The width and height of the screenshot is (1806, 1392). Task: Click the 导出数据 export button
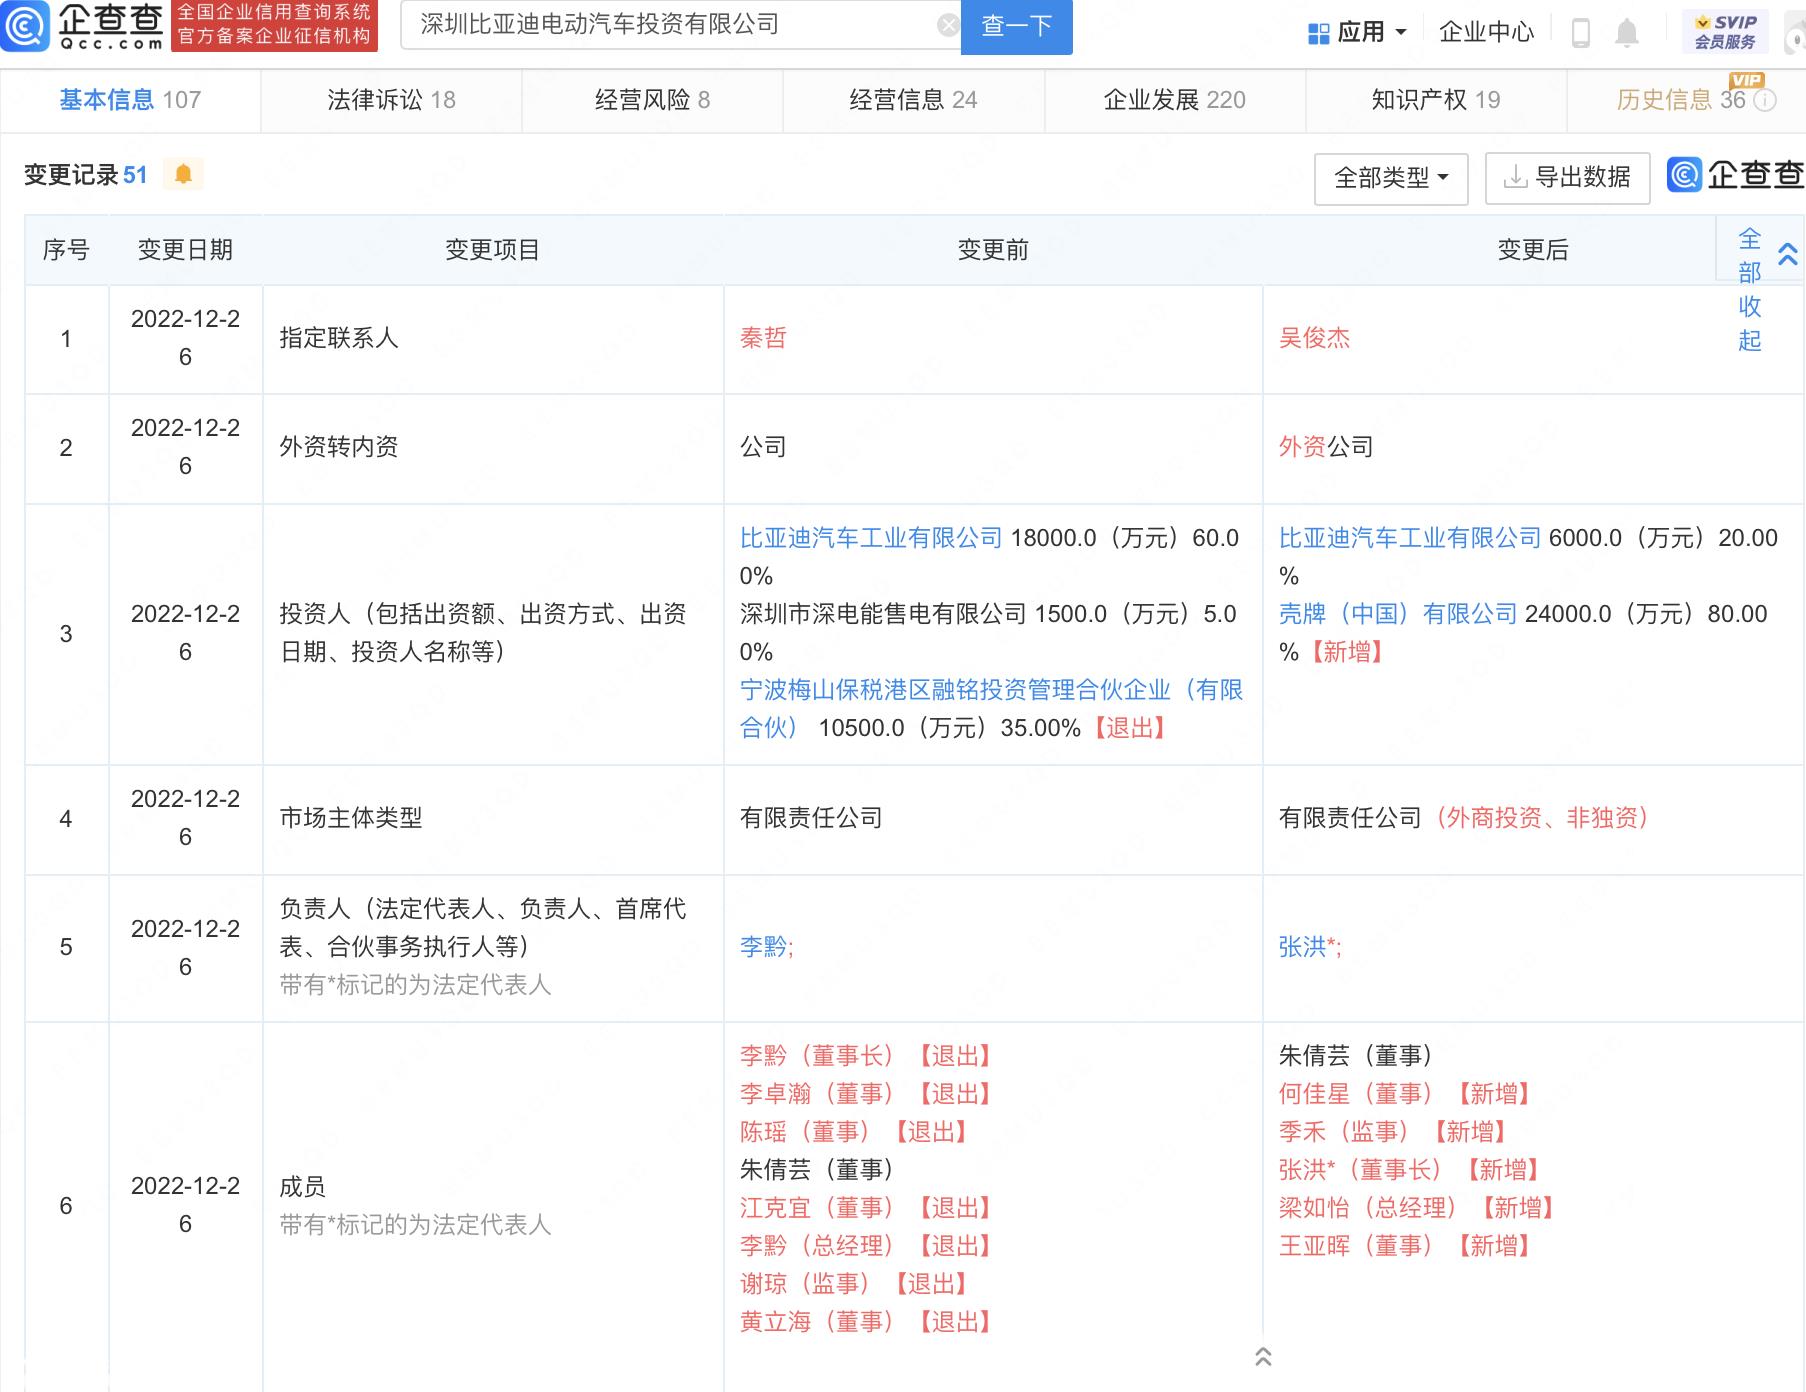1567,179
